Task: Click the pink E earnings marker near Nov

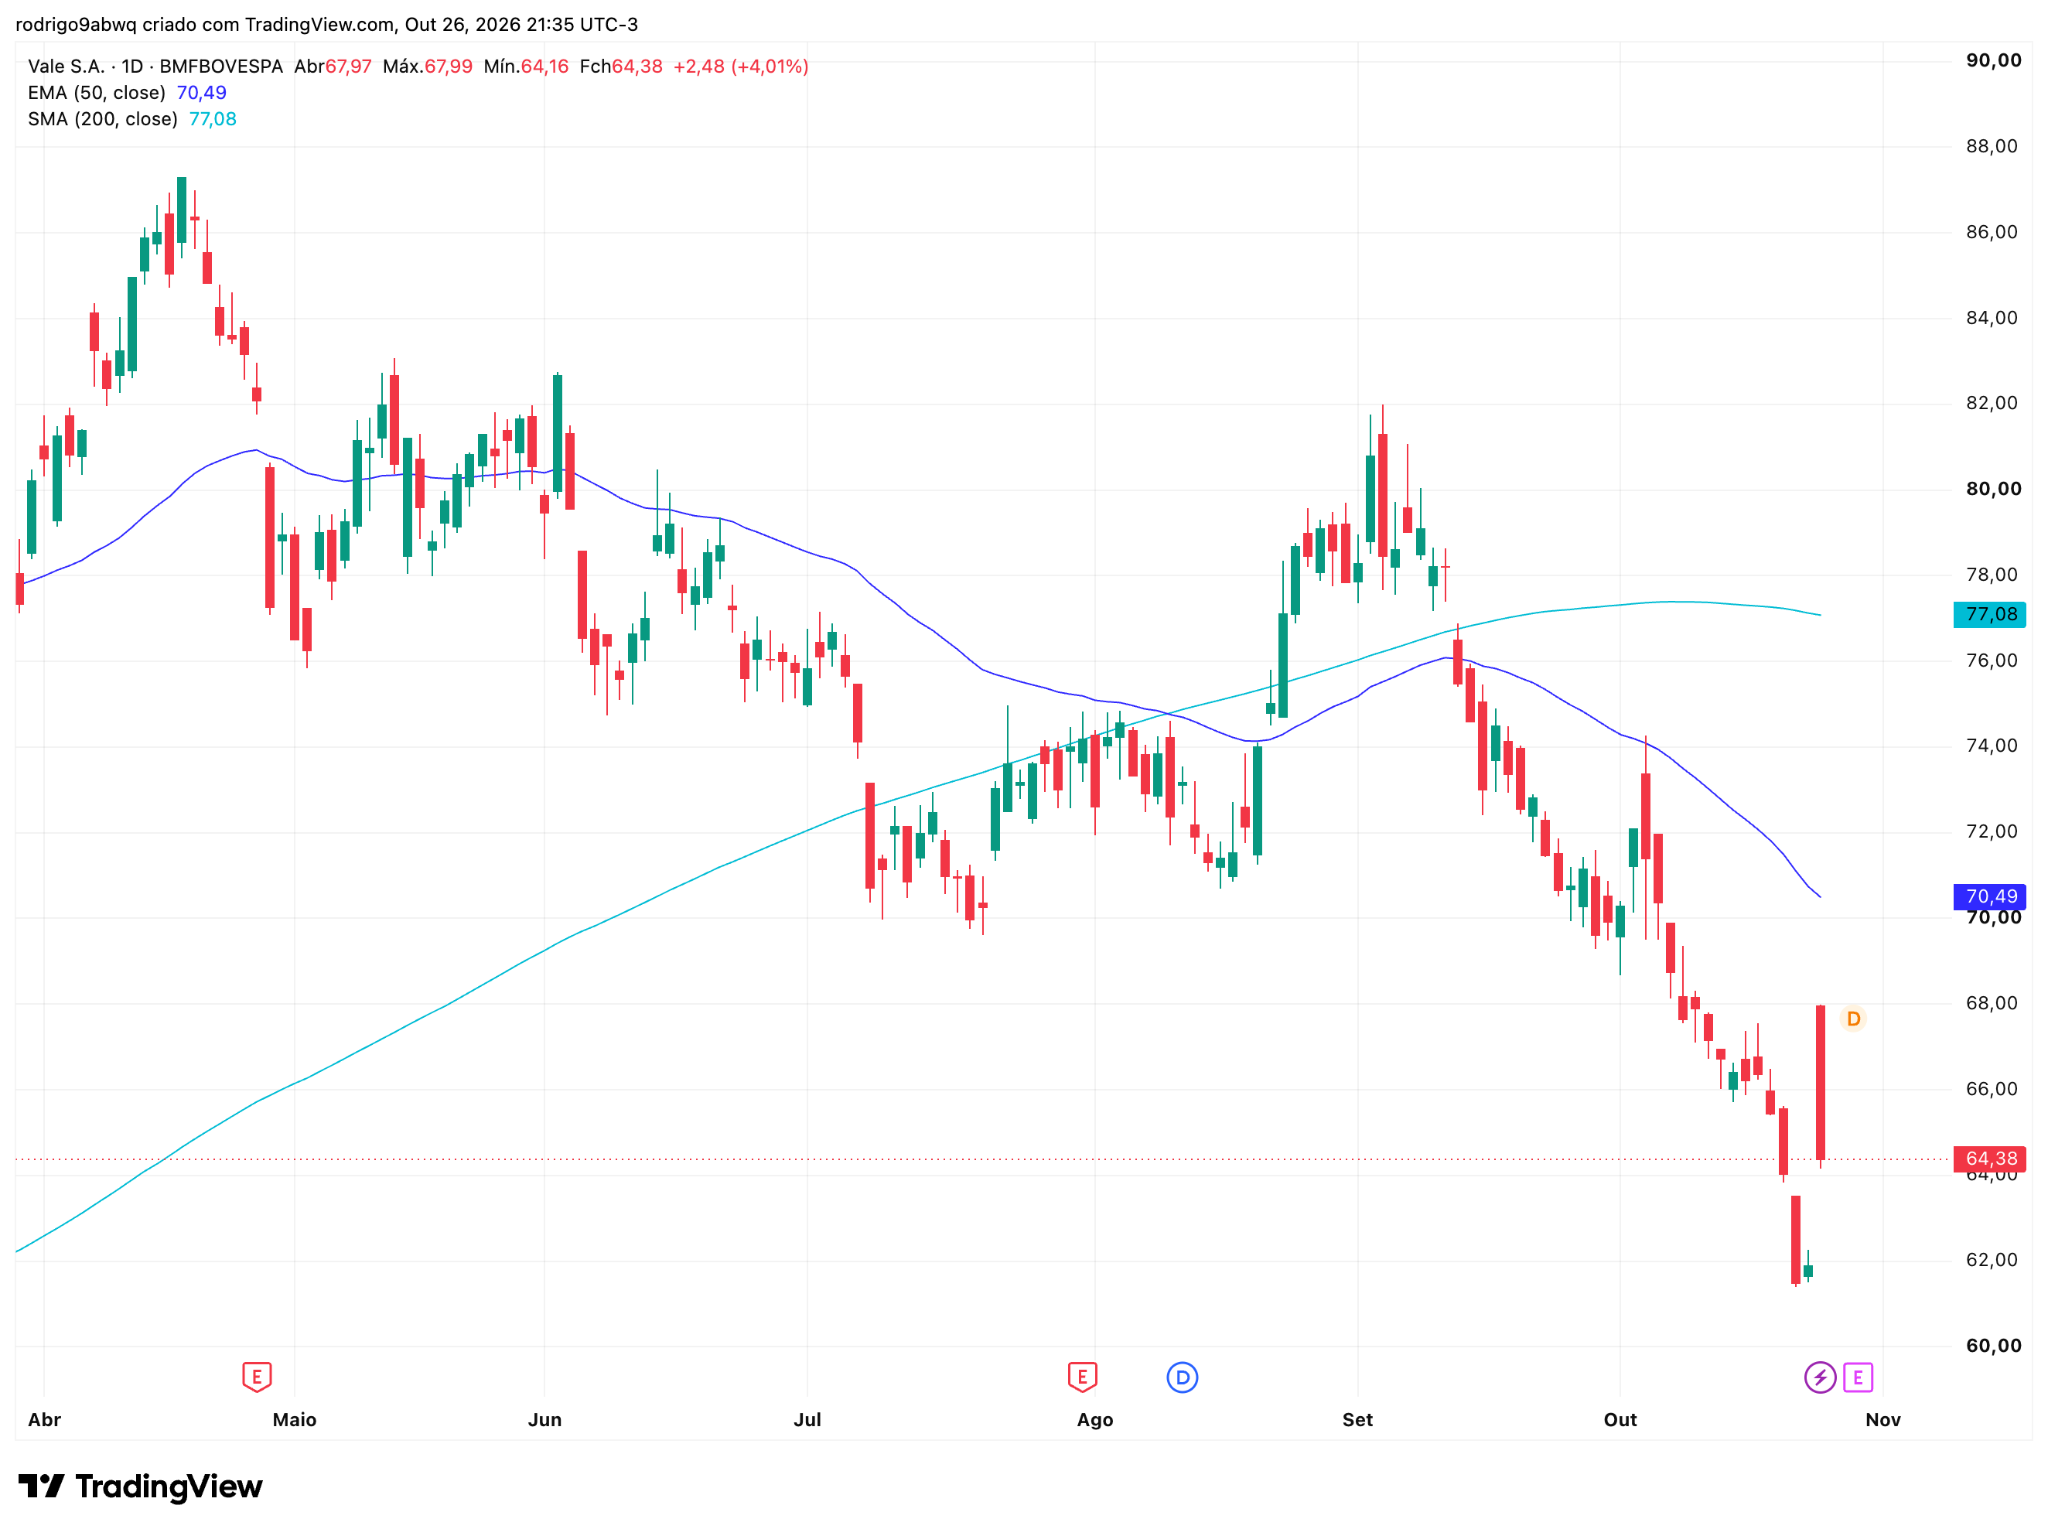Action: (1858, 1378)
